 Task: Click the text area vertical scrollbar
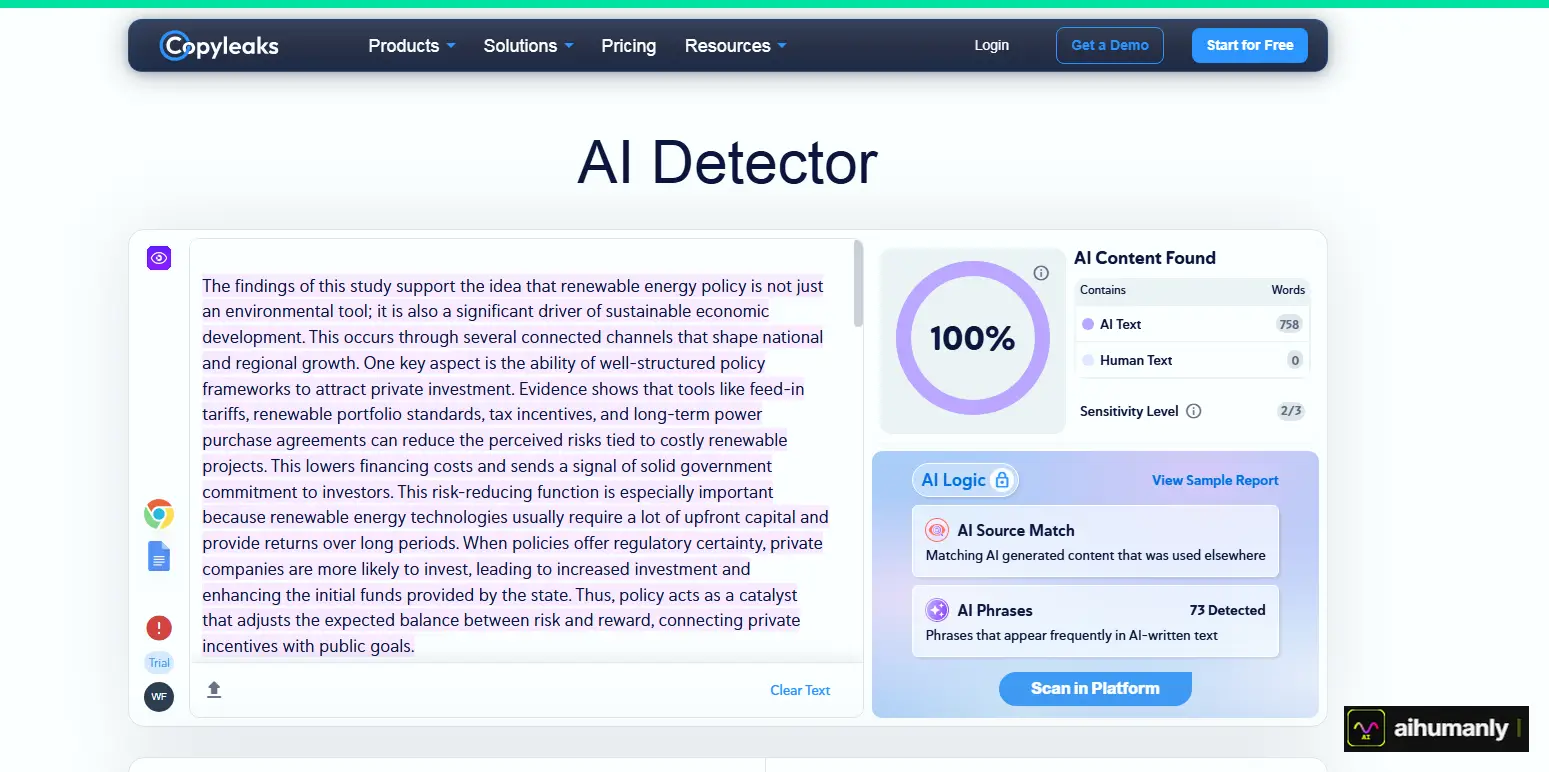(858, 283)
